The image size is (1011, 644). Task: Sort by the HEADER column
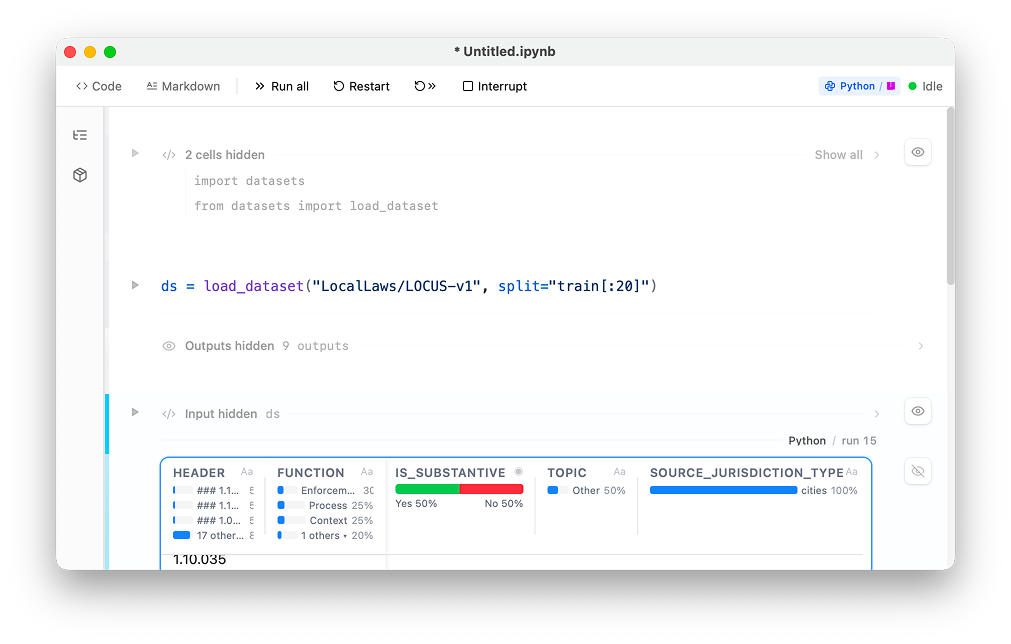tap(199, 473)
